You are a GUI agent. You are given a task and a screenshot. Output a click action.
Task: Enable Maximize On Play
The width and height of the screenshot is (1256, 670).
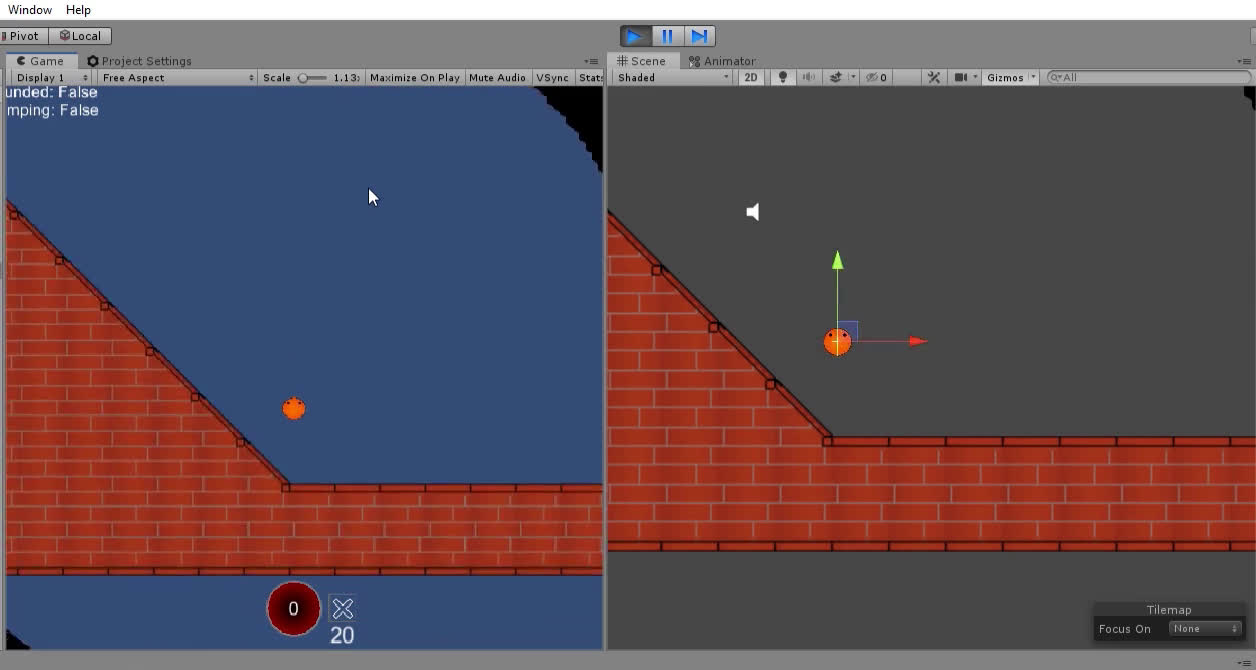tap(414, 77)
